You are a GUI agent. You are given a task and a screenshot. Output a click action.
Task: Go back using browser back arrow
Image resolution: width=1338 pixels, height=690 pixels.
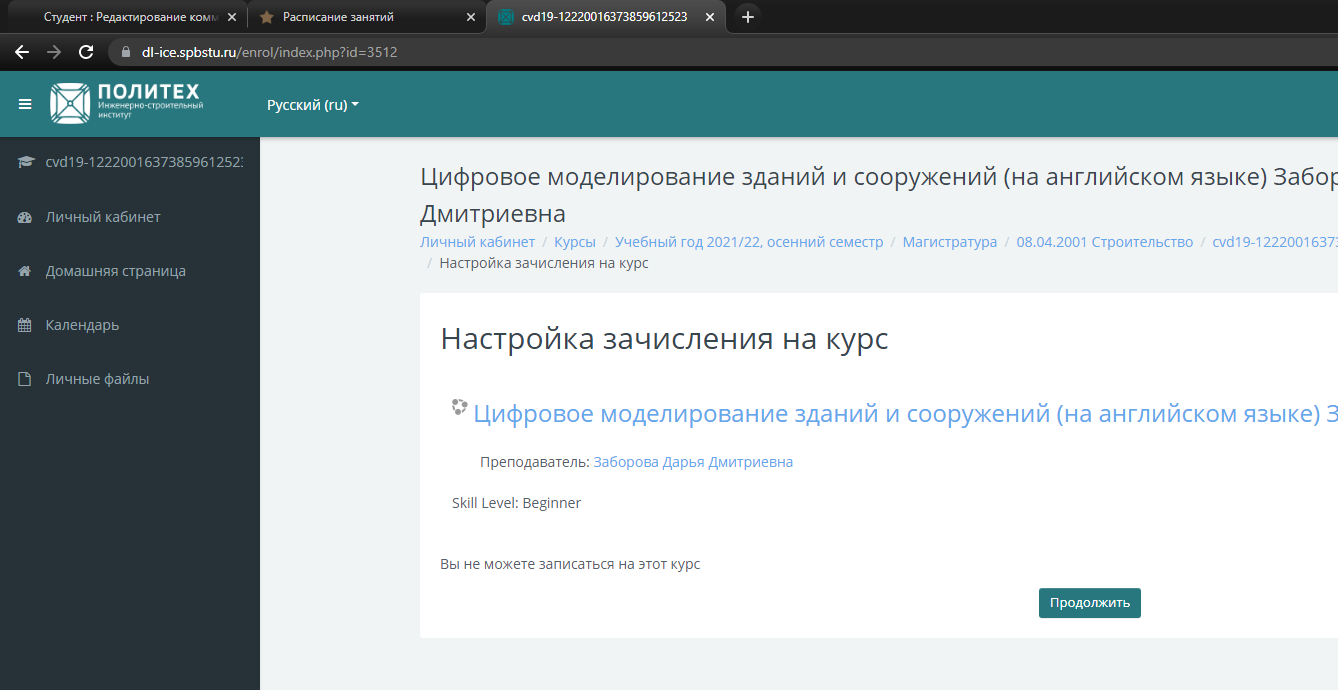click(x=22, y=52)
